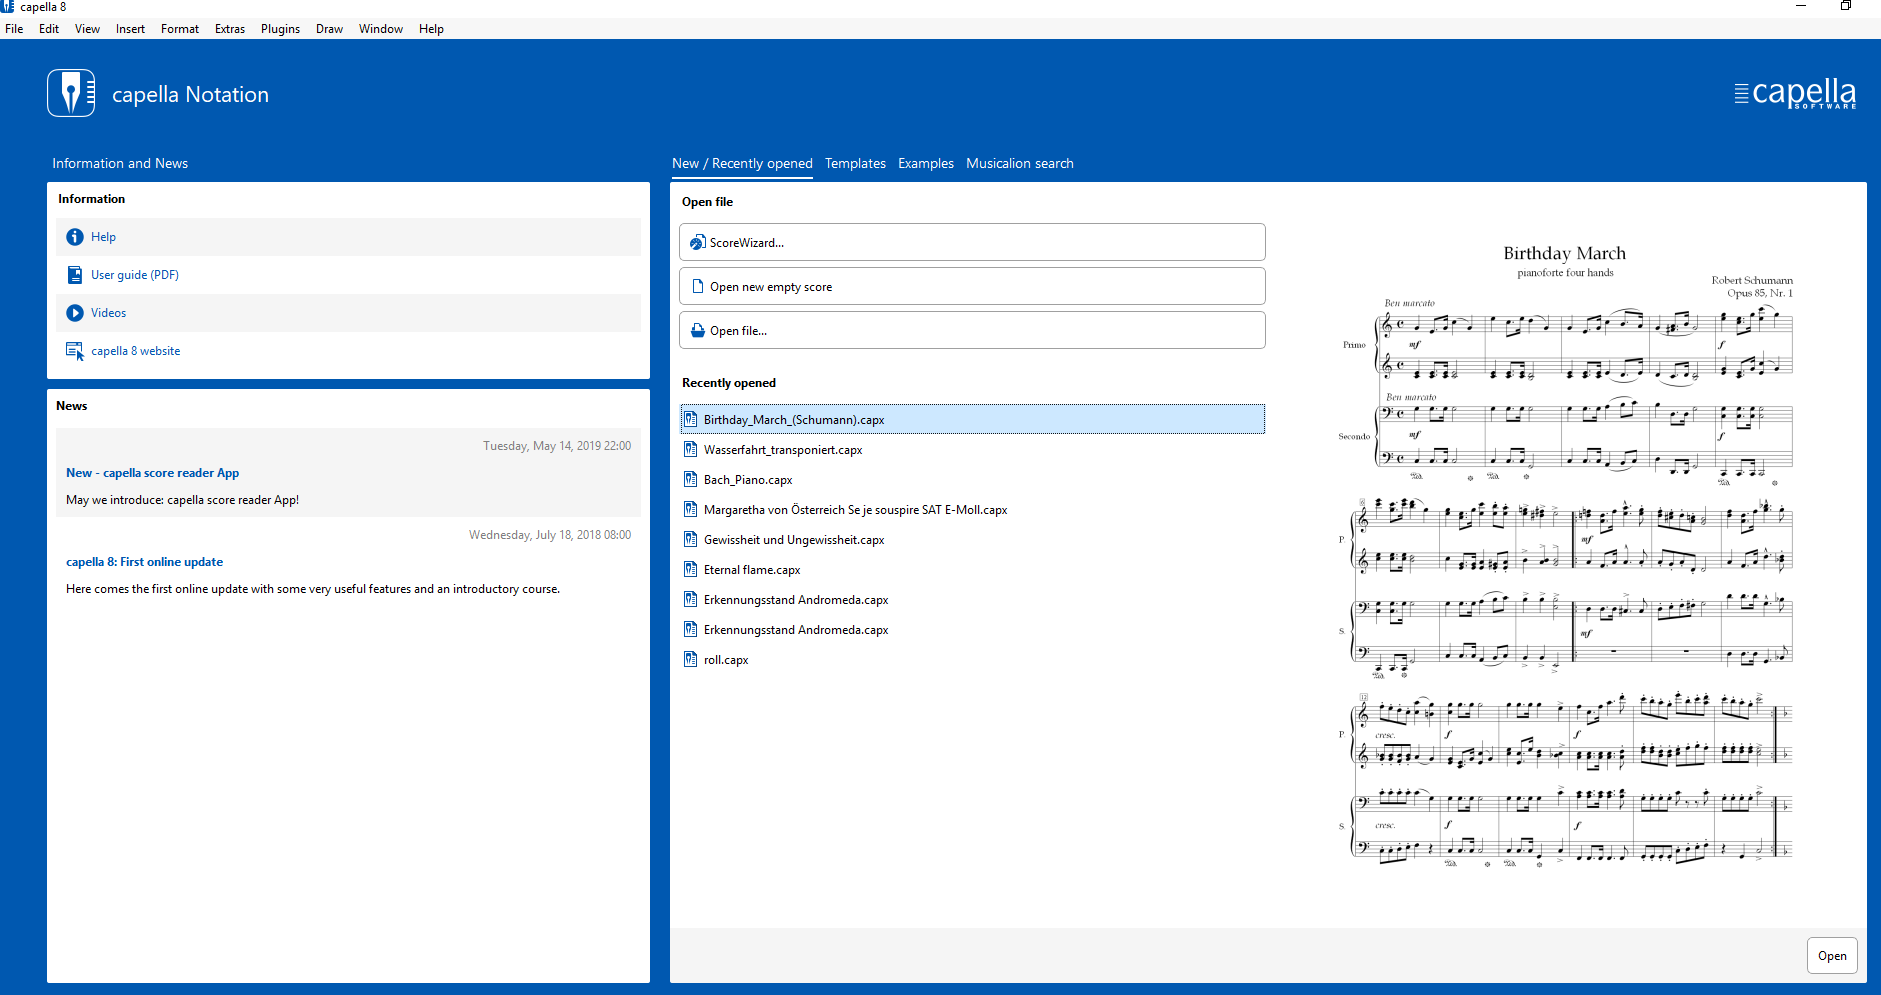Select Birthday_March_(Schumann).capx in recent list
Viewport: 1881px width, 995px height.
[972, 419]
